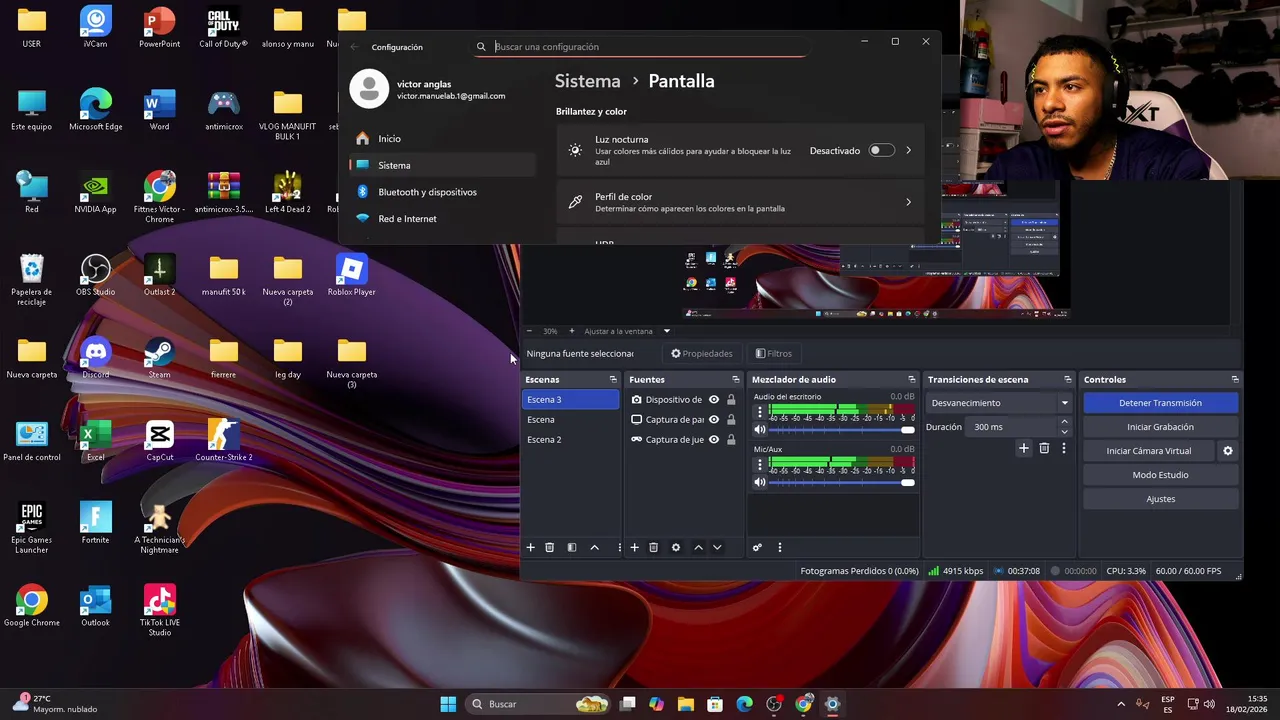Open Bluetooth y dispositivos settings
The width and height of the screenshot is (1280, 720).
click(442, 192)
